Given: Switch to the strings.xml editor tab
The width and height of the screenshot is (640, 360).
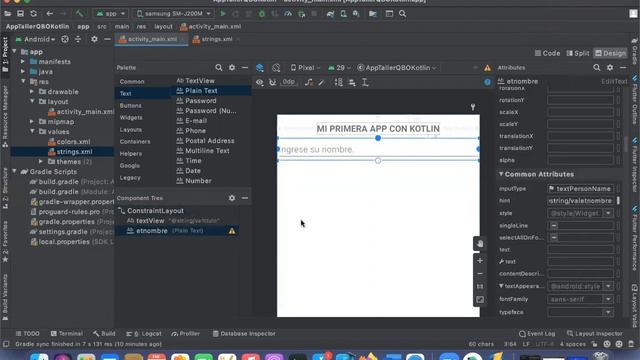Looking at the screenshot, I should [x=216, y=39].
